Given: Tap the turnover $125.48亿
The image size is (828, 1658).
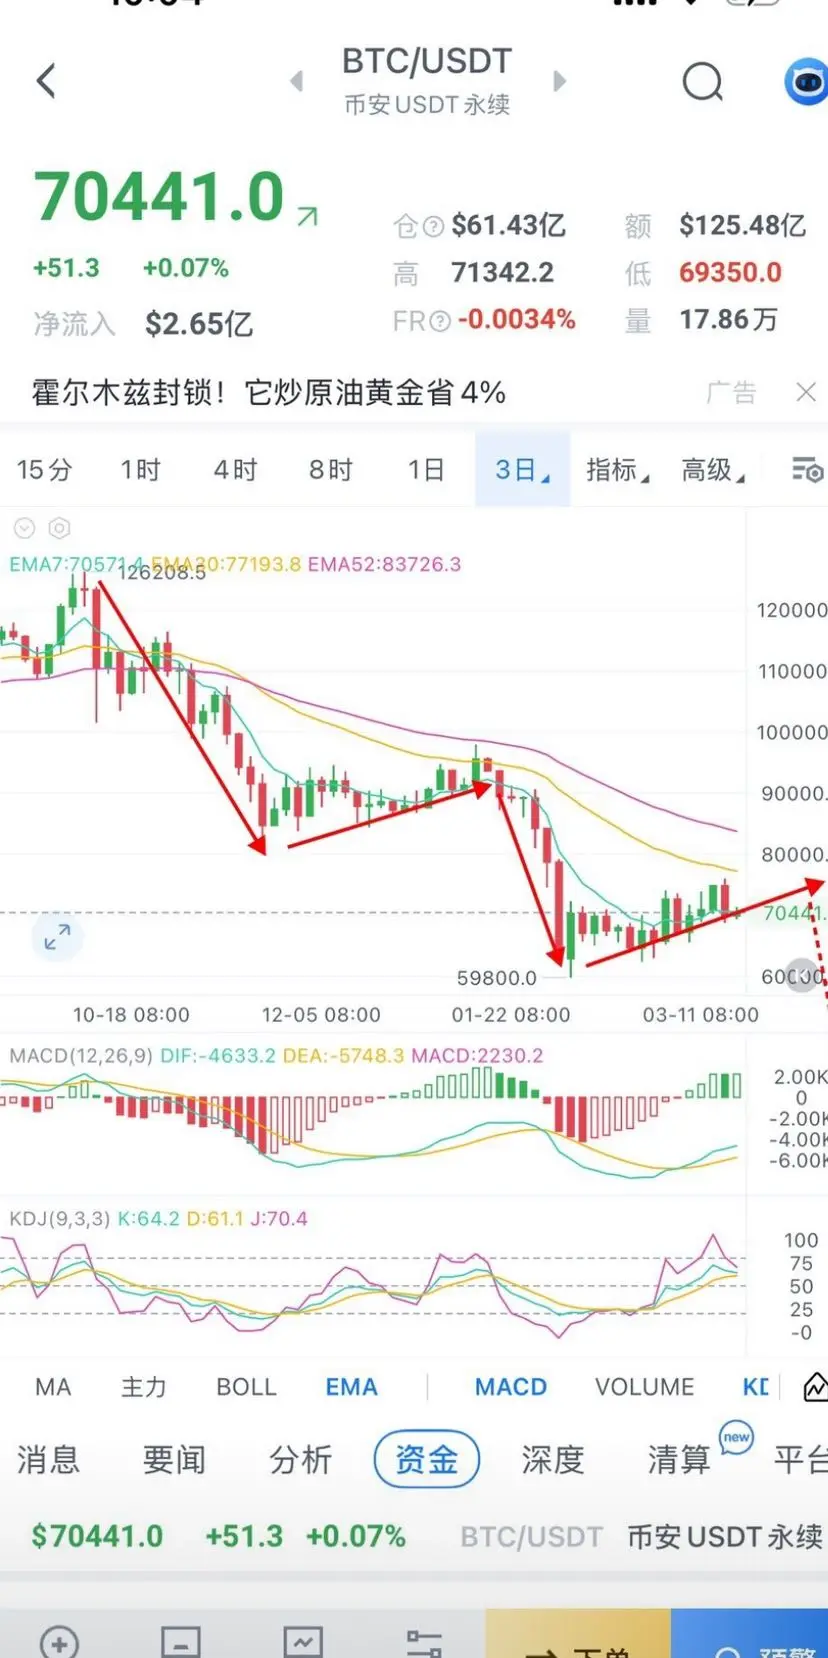Looking at the screenshot, I should (742, 225).
